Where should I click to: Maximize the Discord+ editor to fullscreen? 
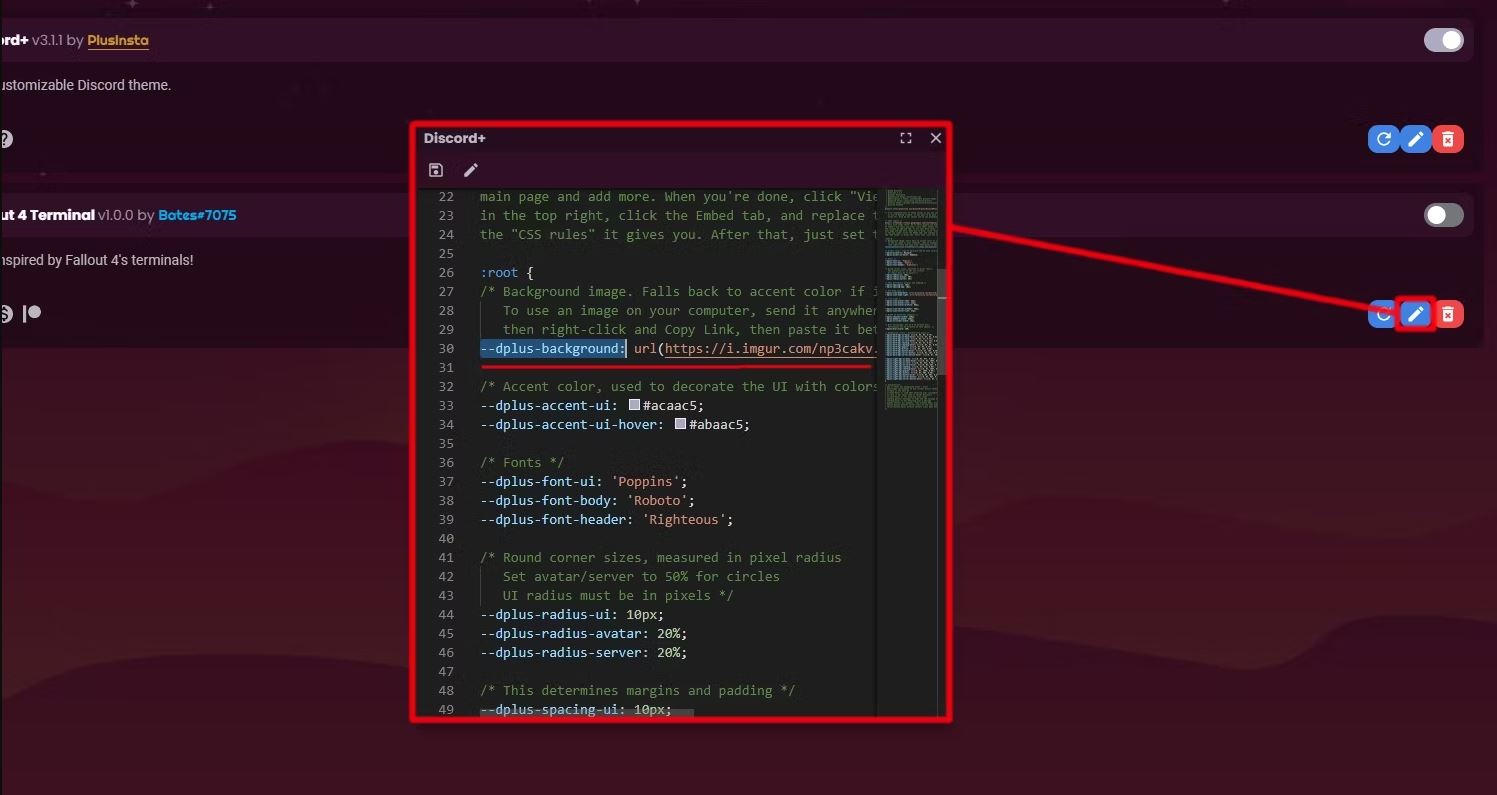[906, 138]
